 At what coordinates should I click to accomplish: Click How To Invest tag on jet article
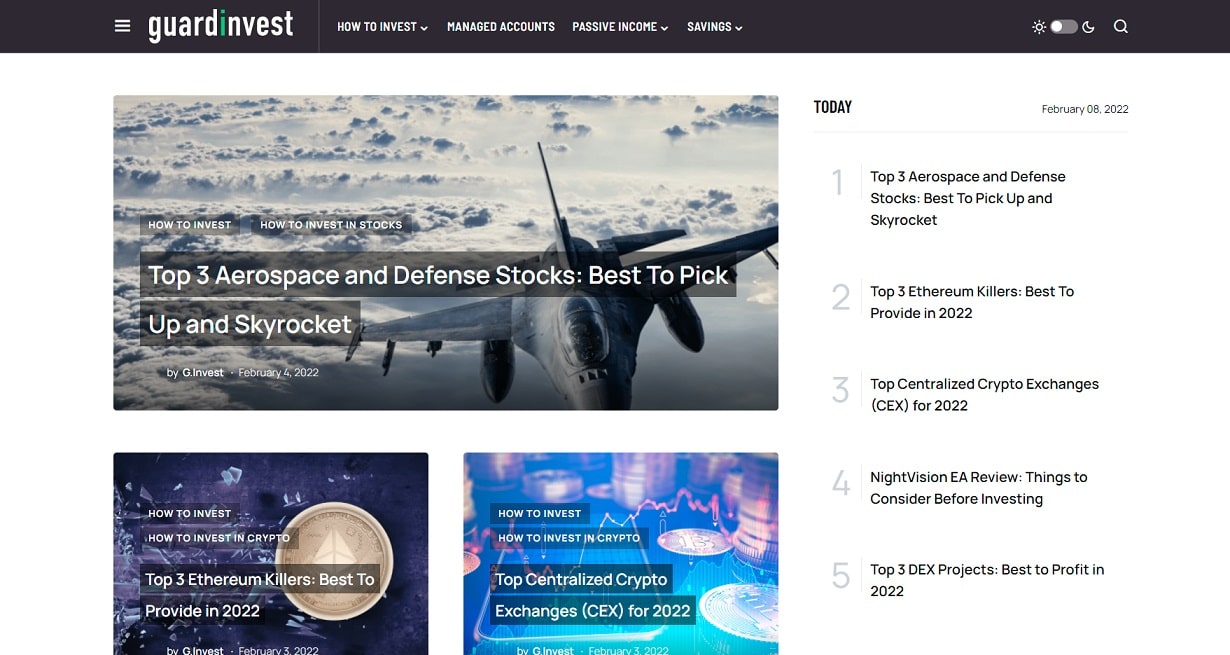click(190, 225)
